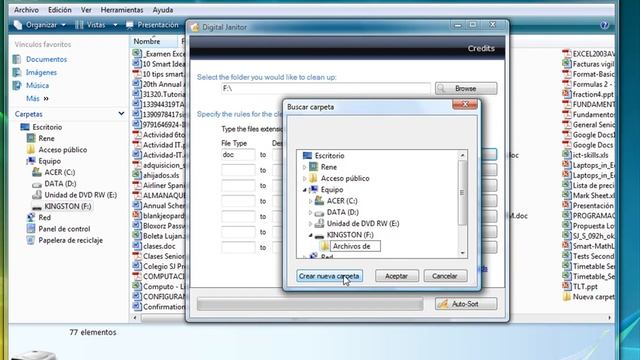Open Papelera de reciclaje in tree
Screen dimensions: 640x360
click(70, 240)
